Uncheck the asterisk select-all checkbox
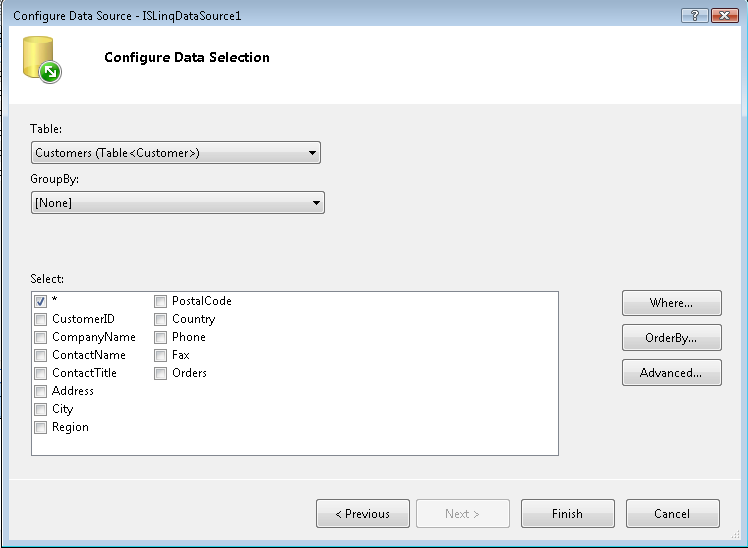 pyautogui.click(x=41, y=301)
